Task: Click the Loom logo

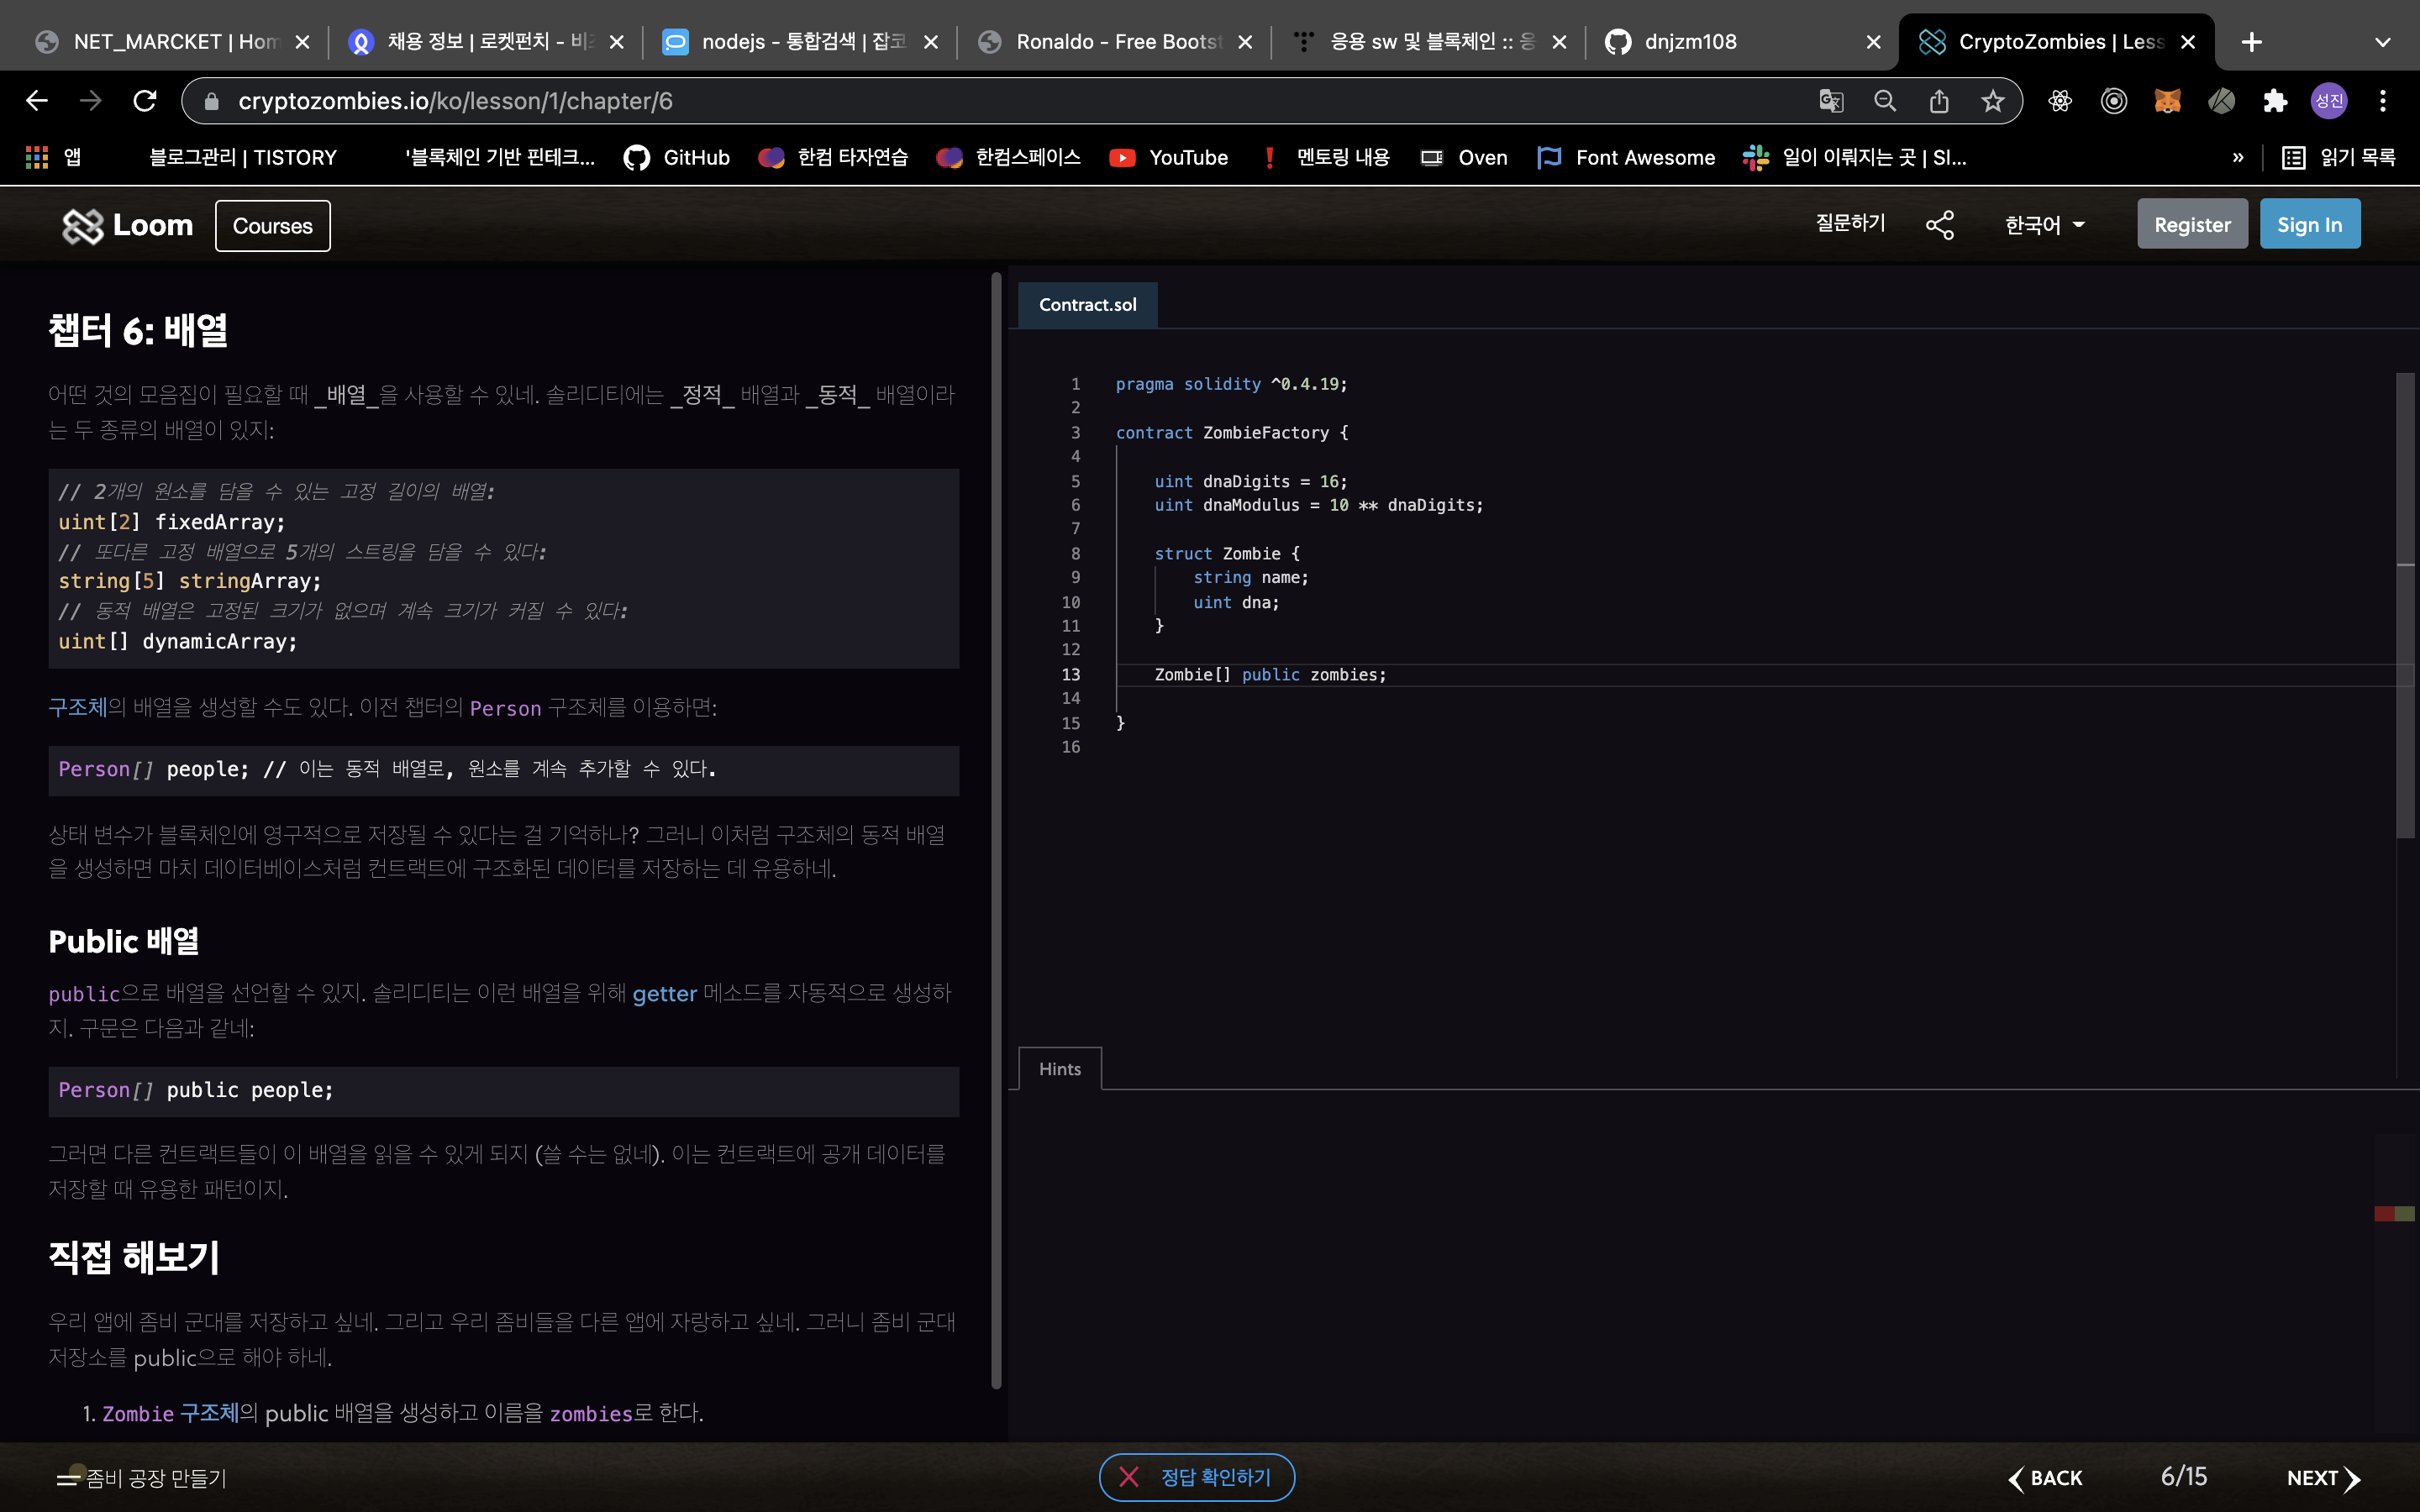Action: [127, 225]
